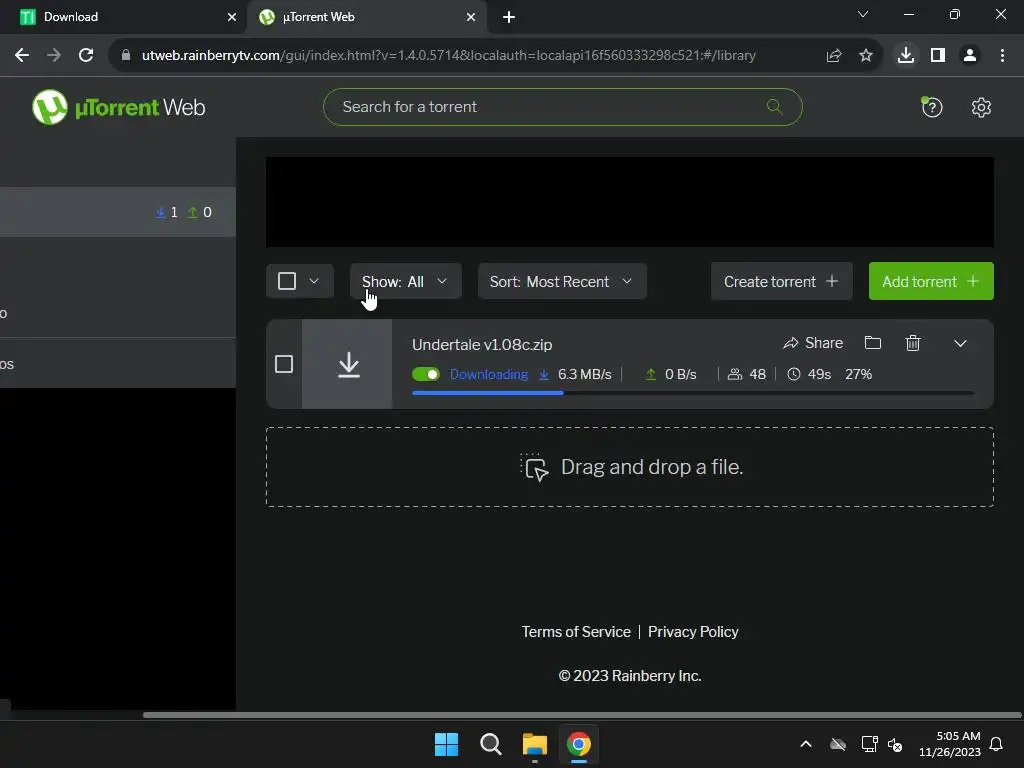This screenshot has height=768, width=1024.
Task: Click the network tray icon
Action: 869,744
